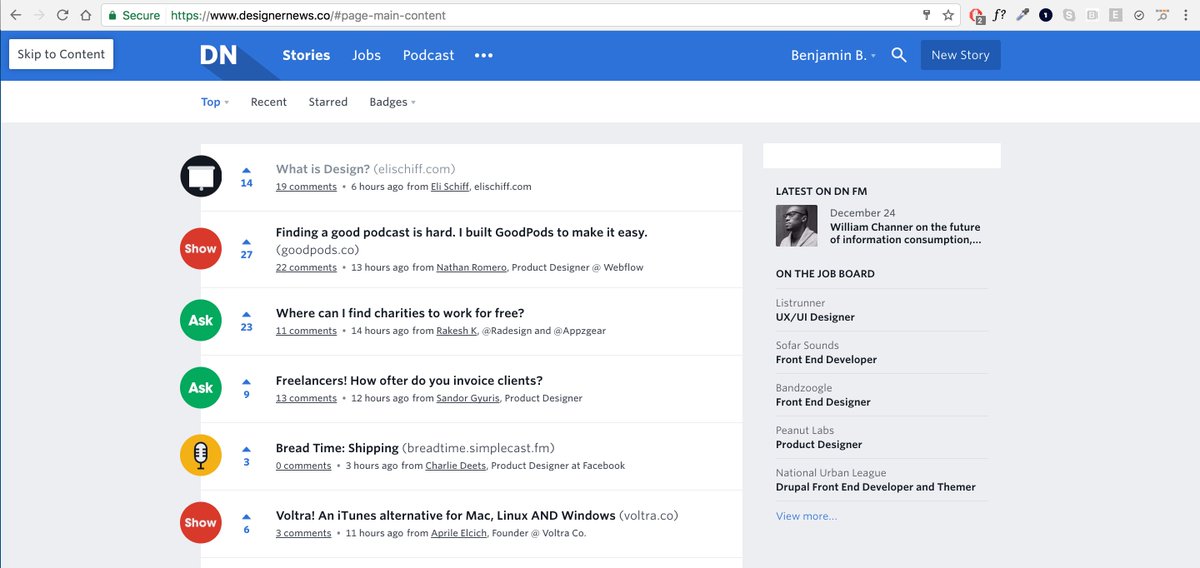Open the Sofar Sounds Front End Developer job
This screenshot has width=1200, height=568.
826,359
